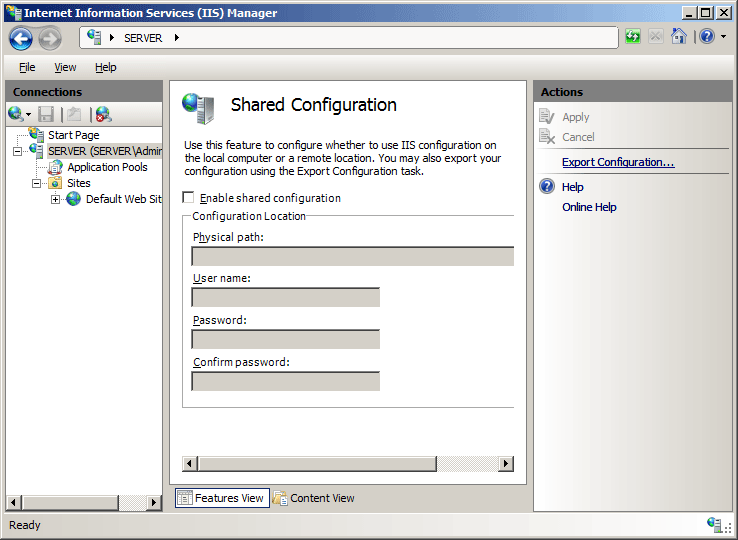Viewport: 738px width, 540px height.
Task: Click the Up folder icon in Connections toolbar
Action: pos(74,114)
